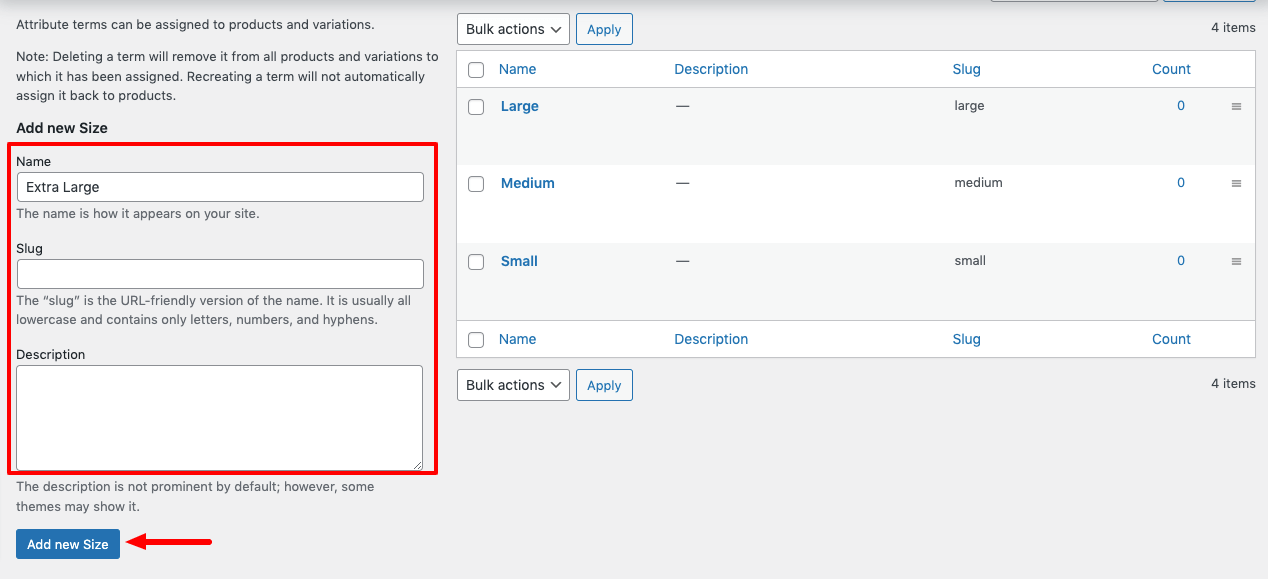Screen dimensions: 1268x579
Task: Click inside the Slug input field
Action: pos(219,273)
